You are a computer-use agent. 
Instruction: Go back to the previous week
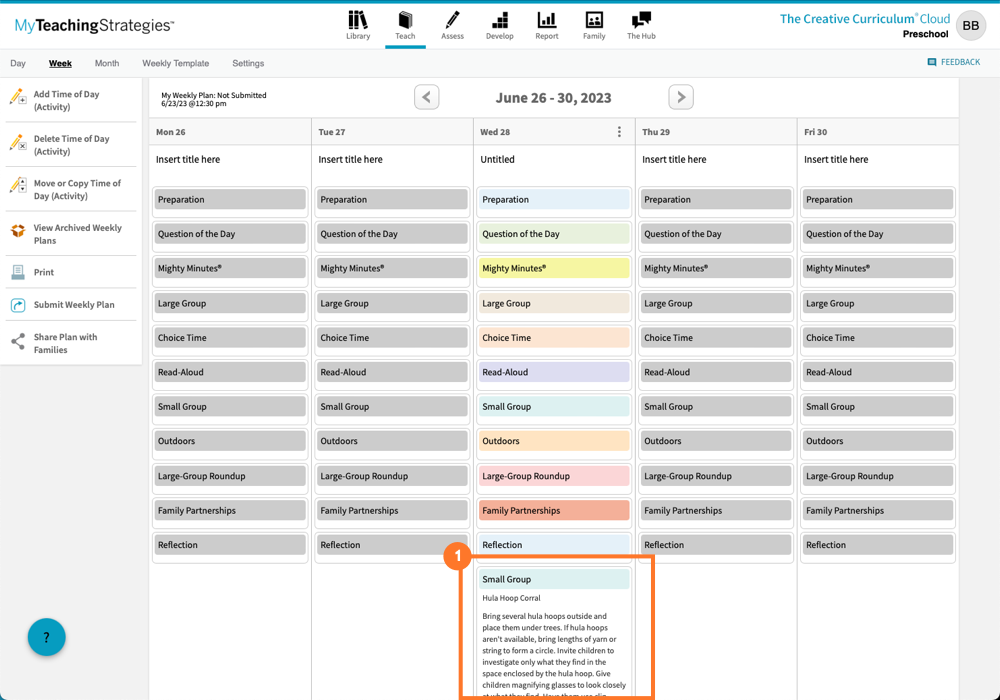tap(426, 97)
